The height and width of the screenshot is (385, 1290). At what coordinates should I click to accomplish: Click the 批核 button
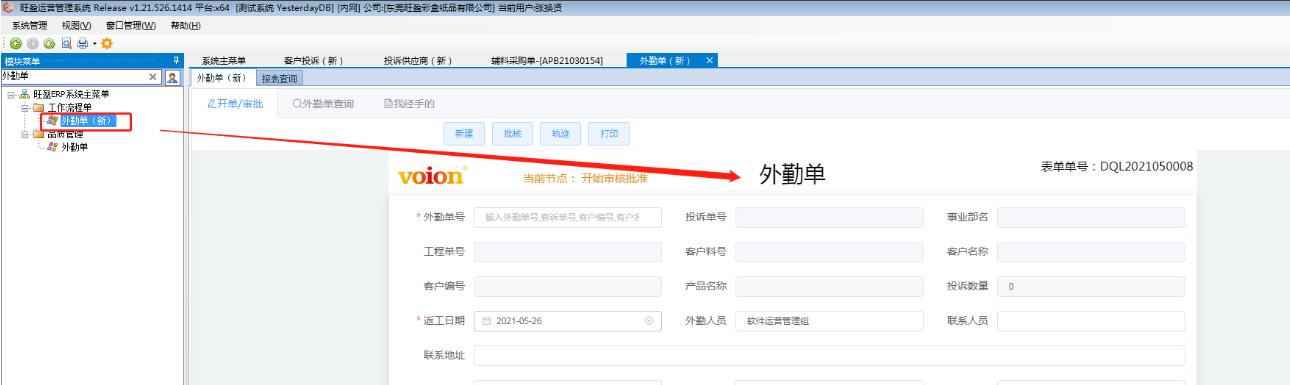point(513,133)
